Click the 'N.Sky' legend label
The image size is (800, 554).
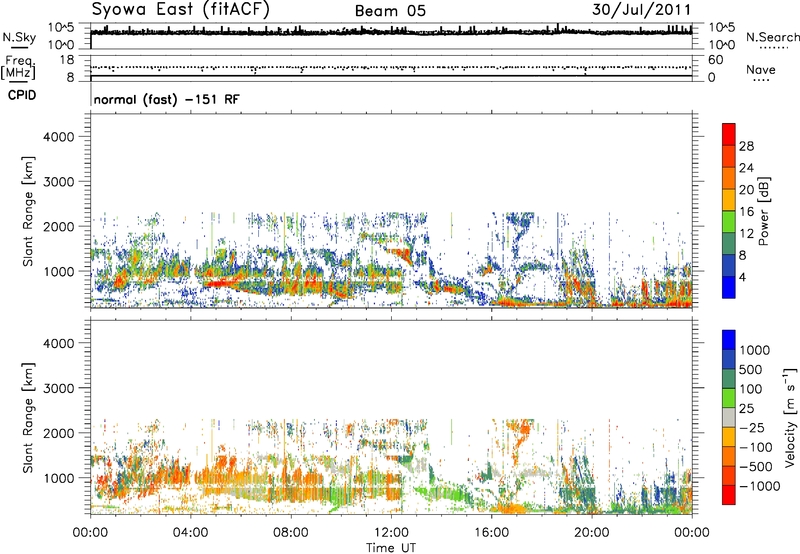(x=19, y=38)
